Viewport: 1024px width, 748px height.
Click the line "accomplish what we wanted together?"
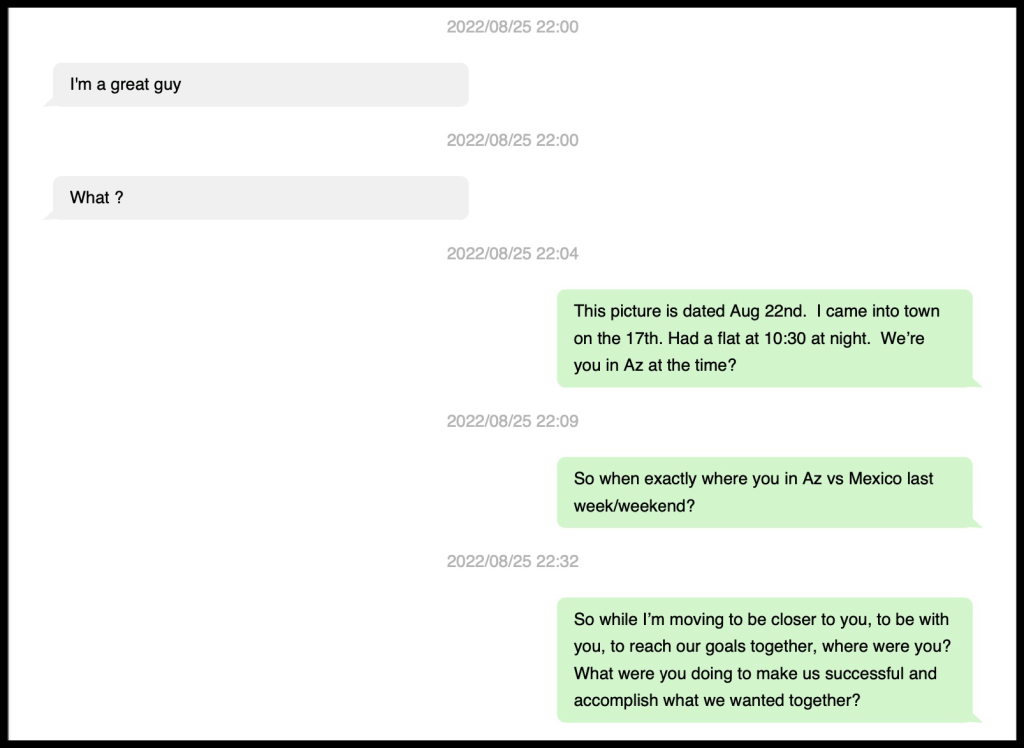(717, 701)
